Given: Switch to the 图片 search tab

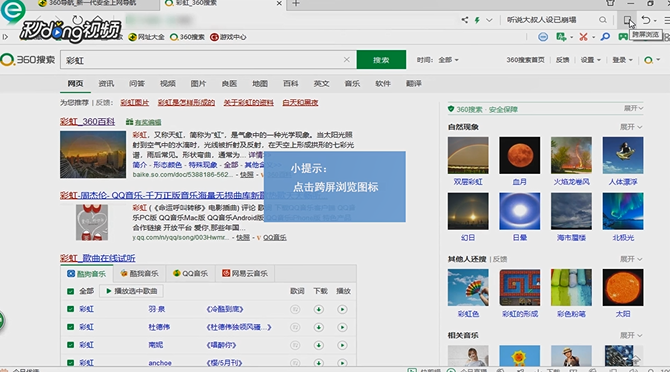Looking at the screenshot, I should click(198, 84).
